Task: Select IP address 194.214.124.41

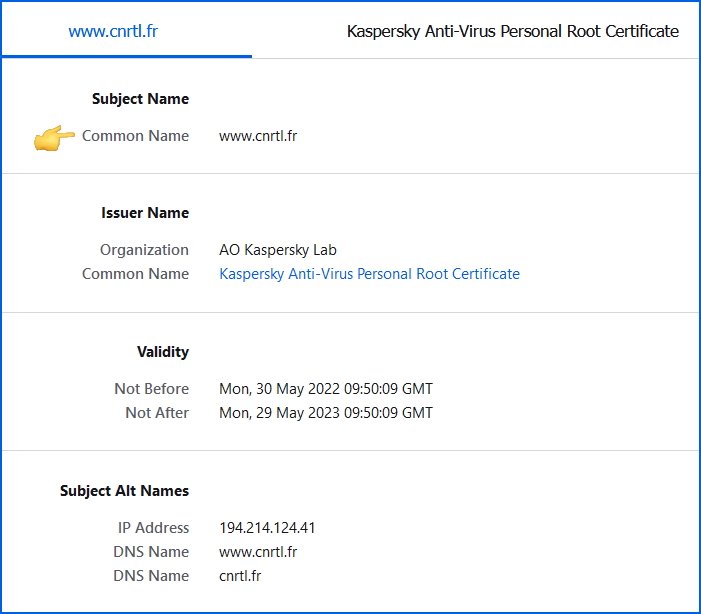Action: pos(267,528)
